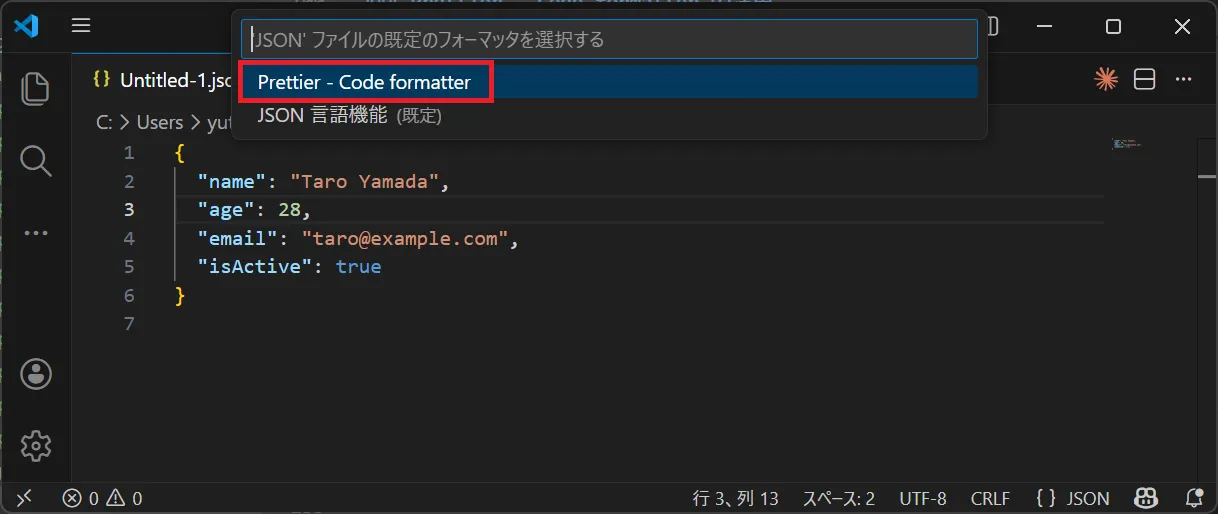Click the number 28 value
This screenshot has width=1218, height=514.
point(290,210)
